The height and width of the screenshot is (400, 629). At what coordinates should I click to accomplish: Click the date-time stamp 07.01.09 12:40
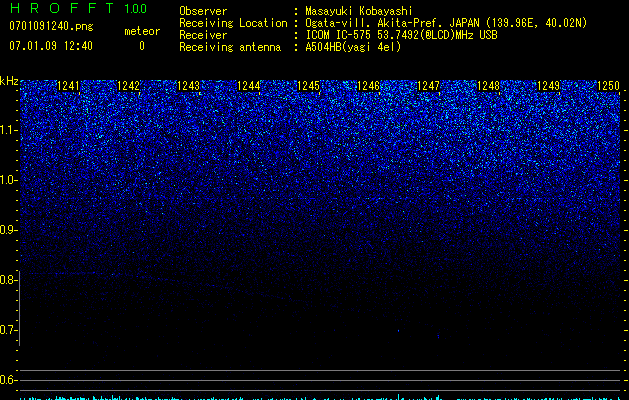click(x=51, y=46)
